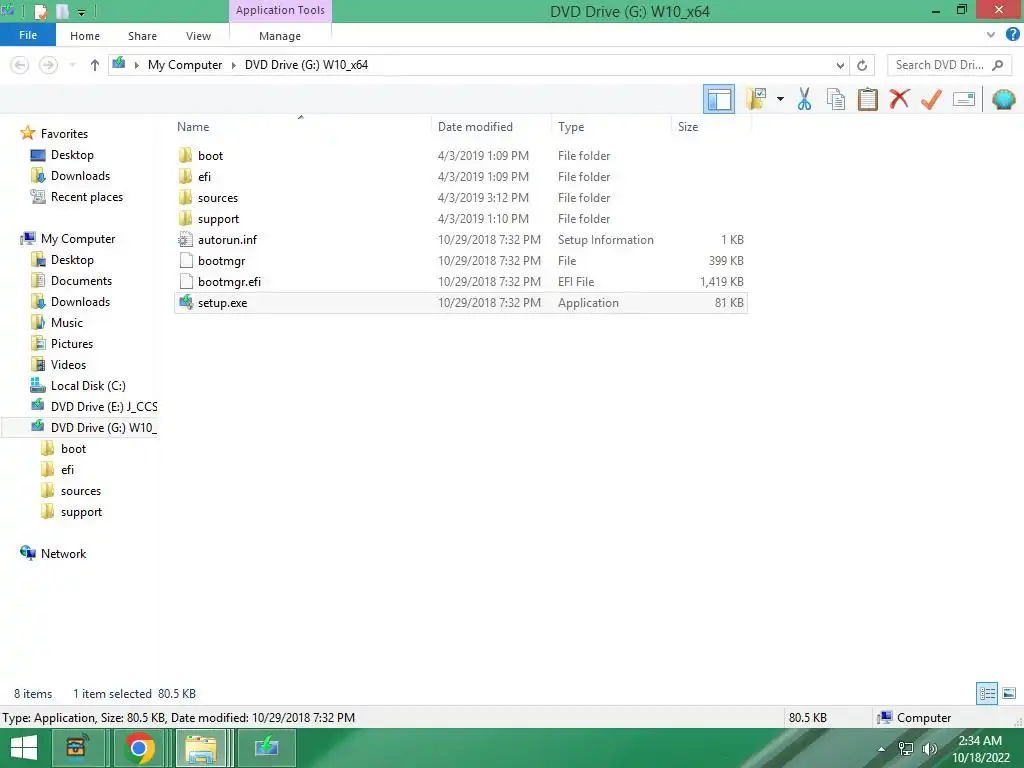1024x768 pixels.
Task: Open dropdown arrow next to folder options icon
Action: 780,99
